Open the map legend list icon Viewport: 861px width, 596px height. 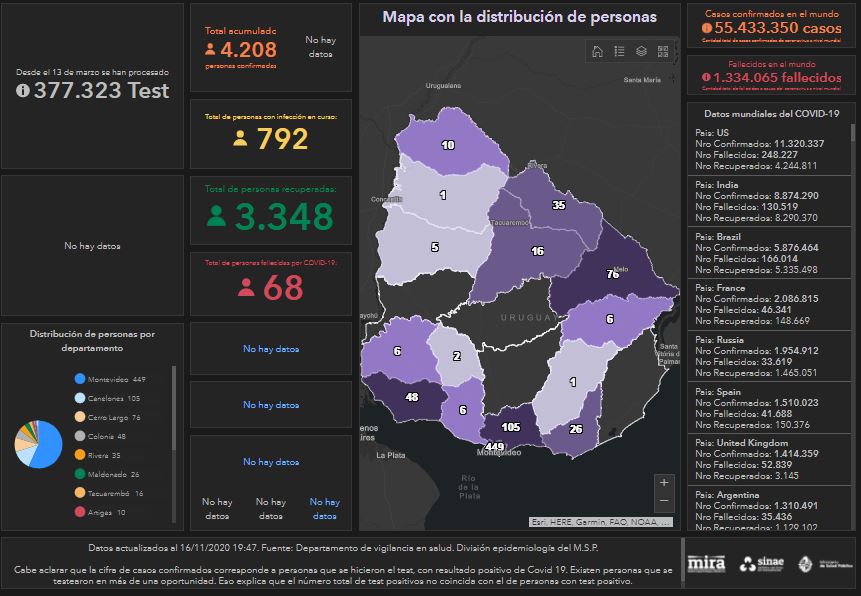[619, 51]
